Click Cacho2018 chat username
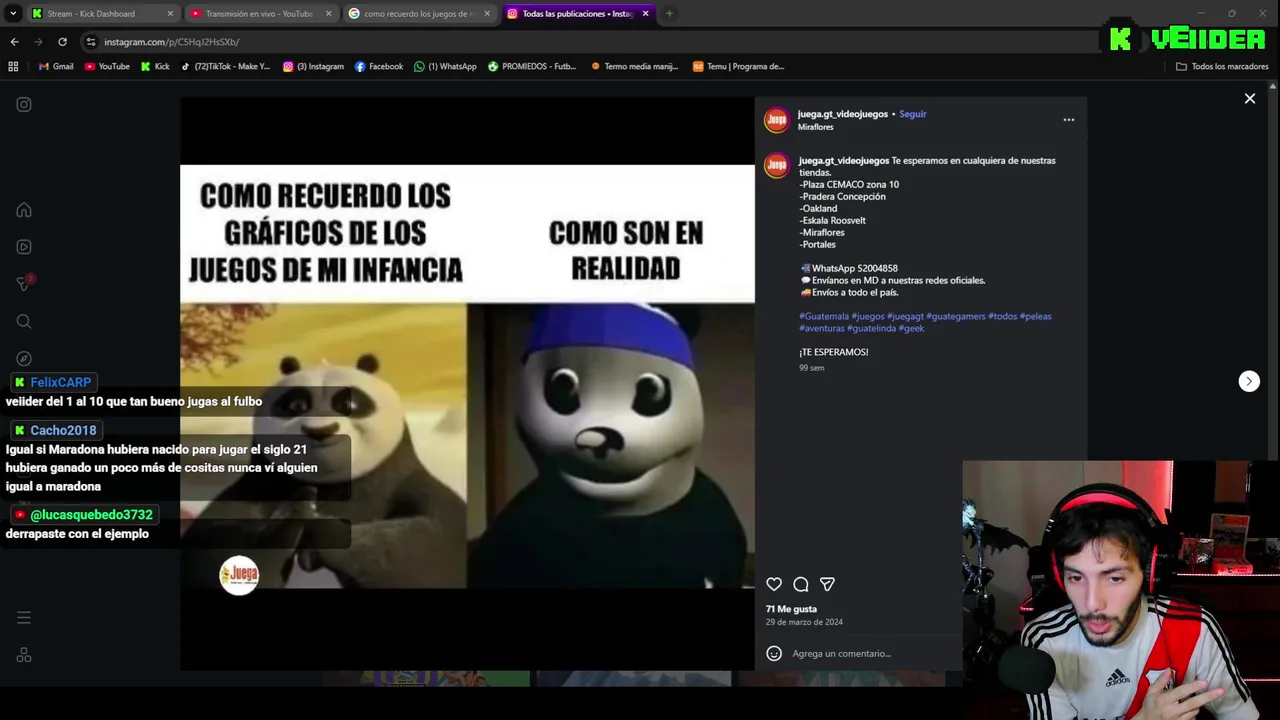Image resolution: width=1280 pixels, height=720 pixels. pyautogui.click(x=63, y=430)
